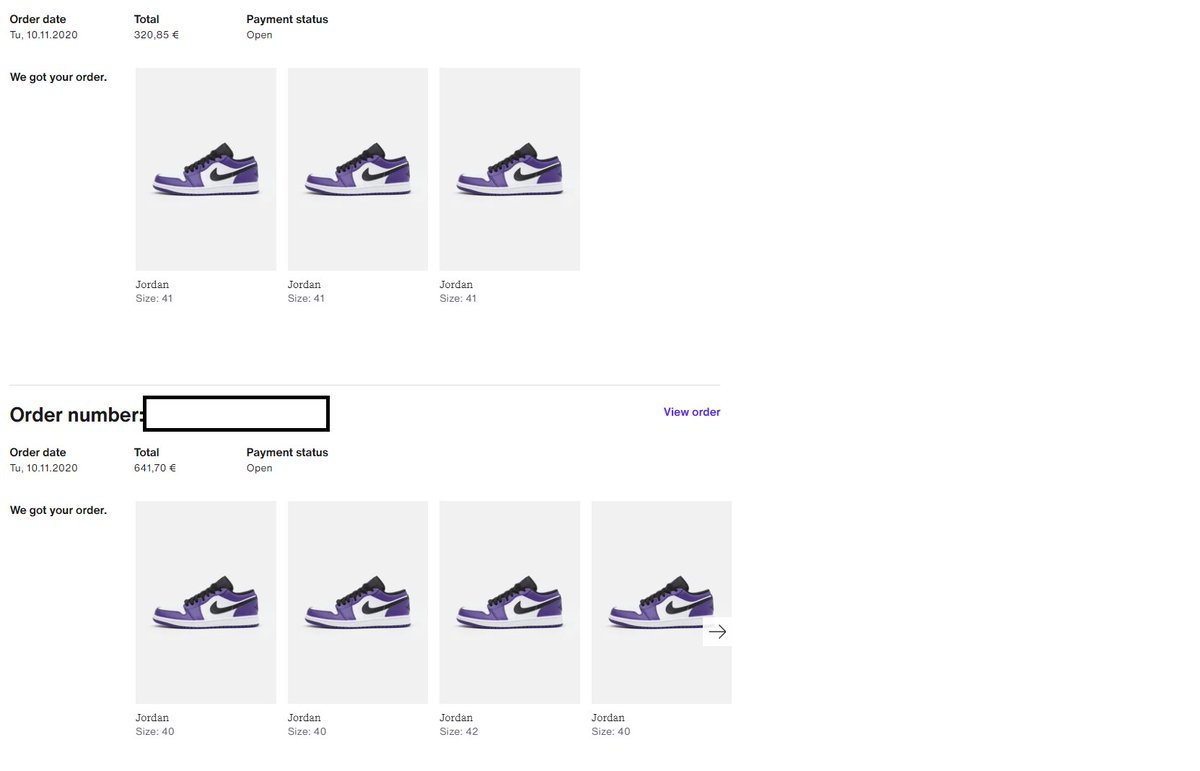Select the third Jordan size 41 shoe image

coord(509,168)
